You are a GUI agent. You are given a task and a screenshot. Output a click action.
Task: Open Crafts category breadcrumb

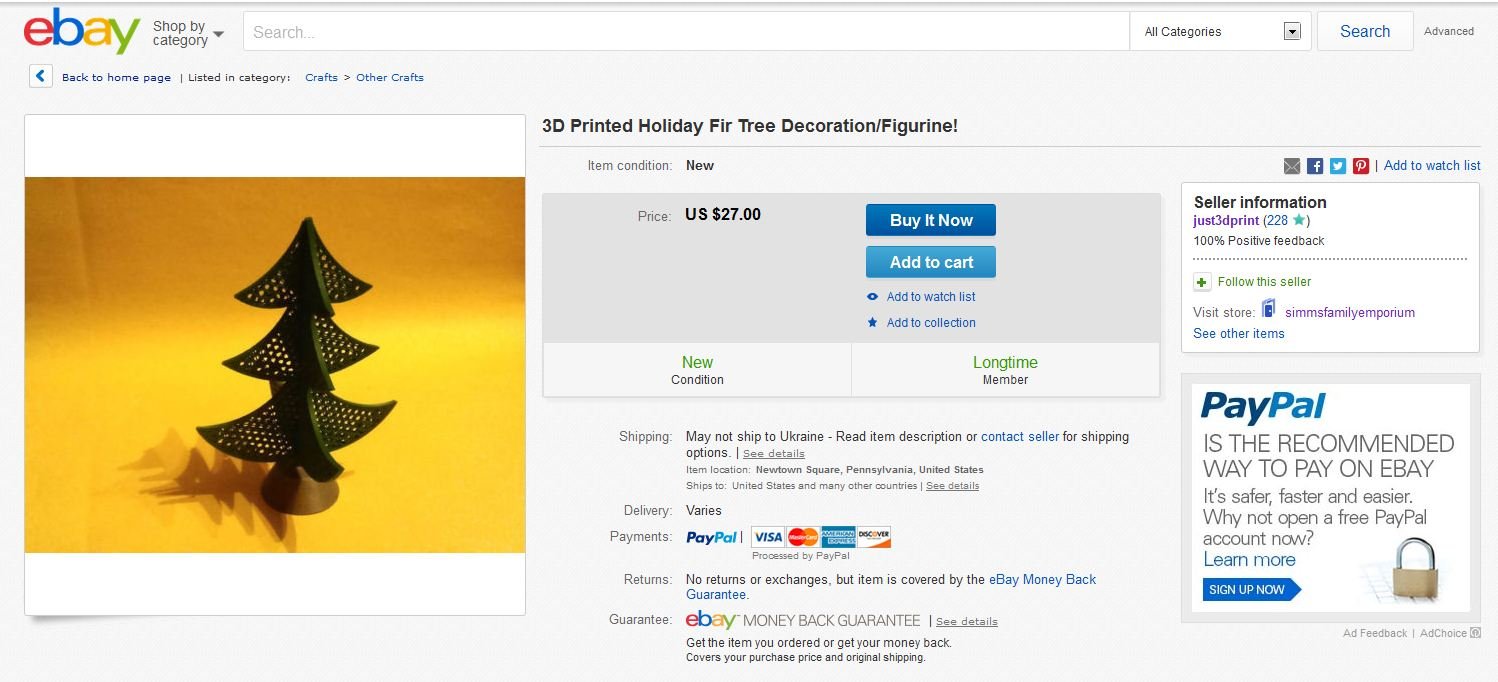coord(321,77)
